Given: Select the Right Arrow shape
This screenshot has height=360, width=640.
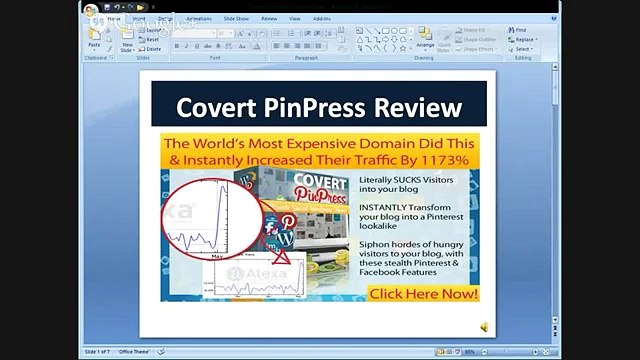Looking at the screenshot, I should point(385,40).
